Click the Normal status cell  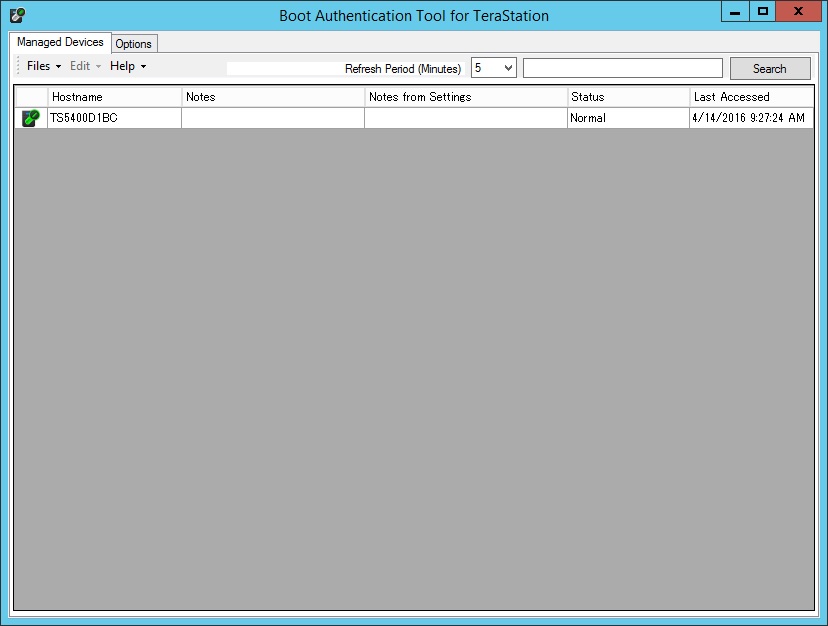(x=628, y=118)
